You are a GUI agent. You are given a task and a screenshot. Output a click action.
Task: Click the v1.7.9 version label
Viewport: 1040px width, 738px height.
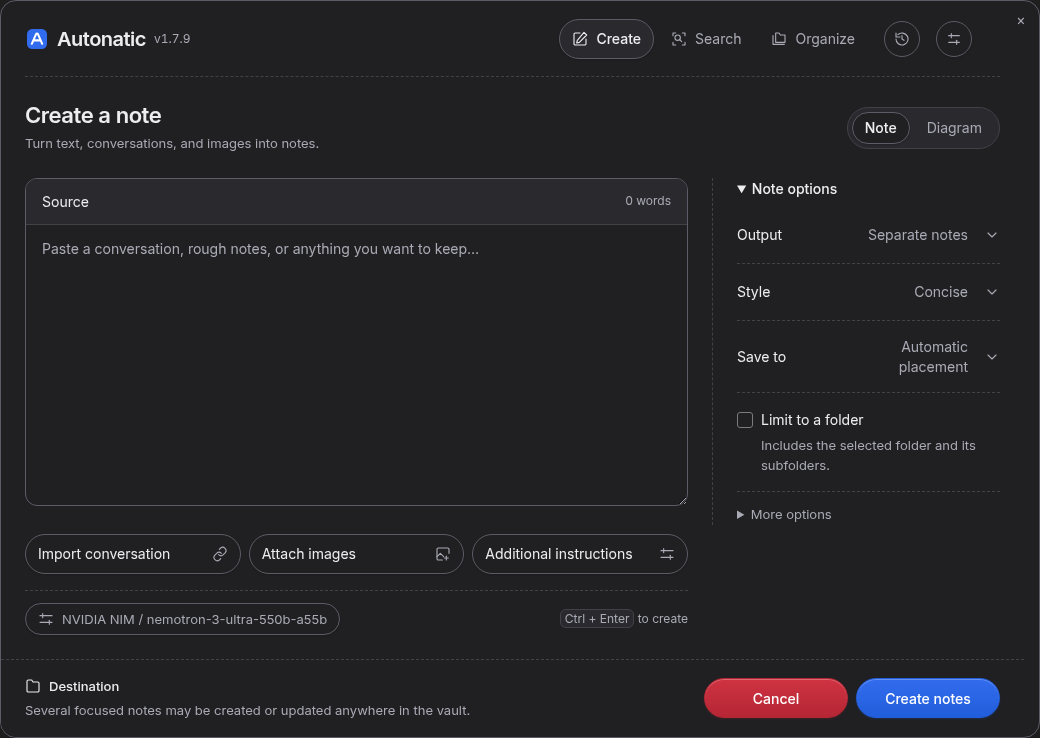click(x=172, y=39)
